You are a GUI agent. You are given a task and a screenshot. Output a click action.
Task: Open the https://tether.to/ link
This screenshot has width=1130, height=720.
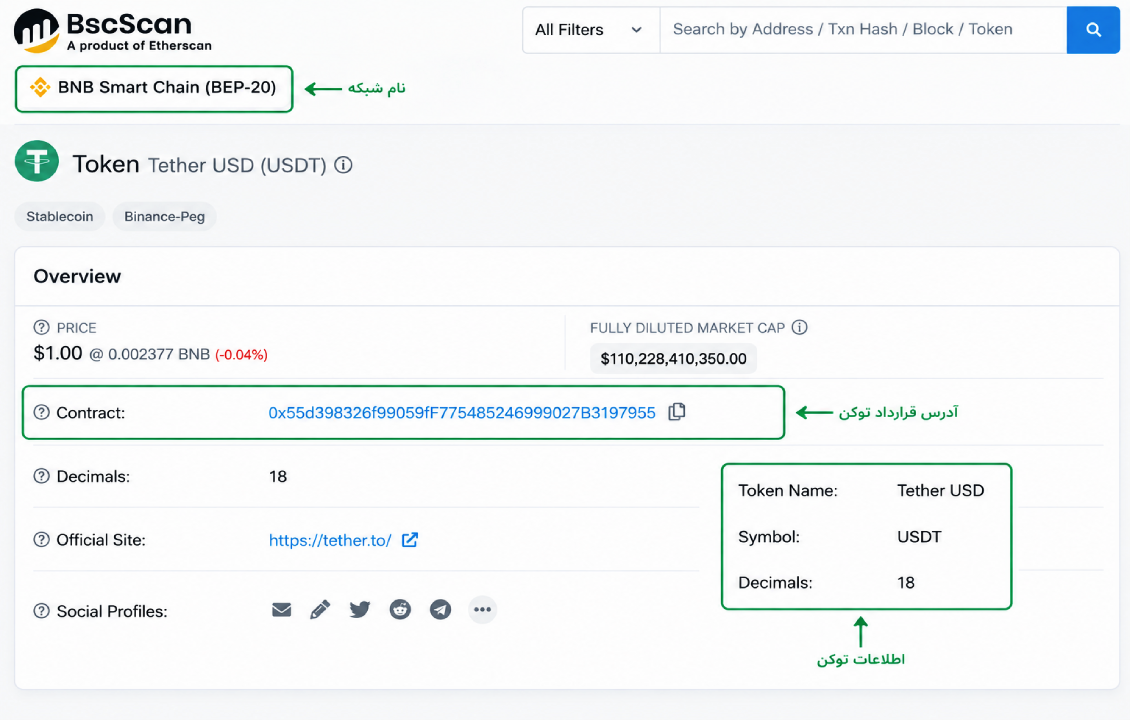pyautogui.click(x=330, y=540)
